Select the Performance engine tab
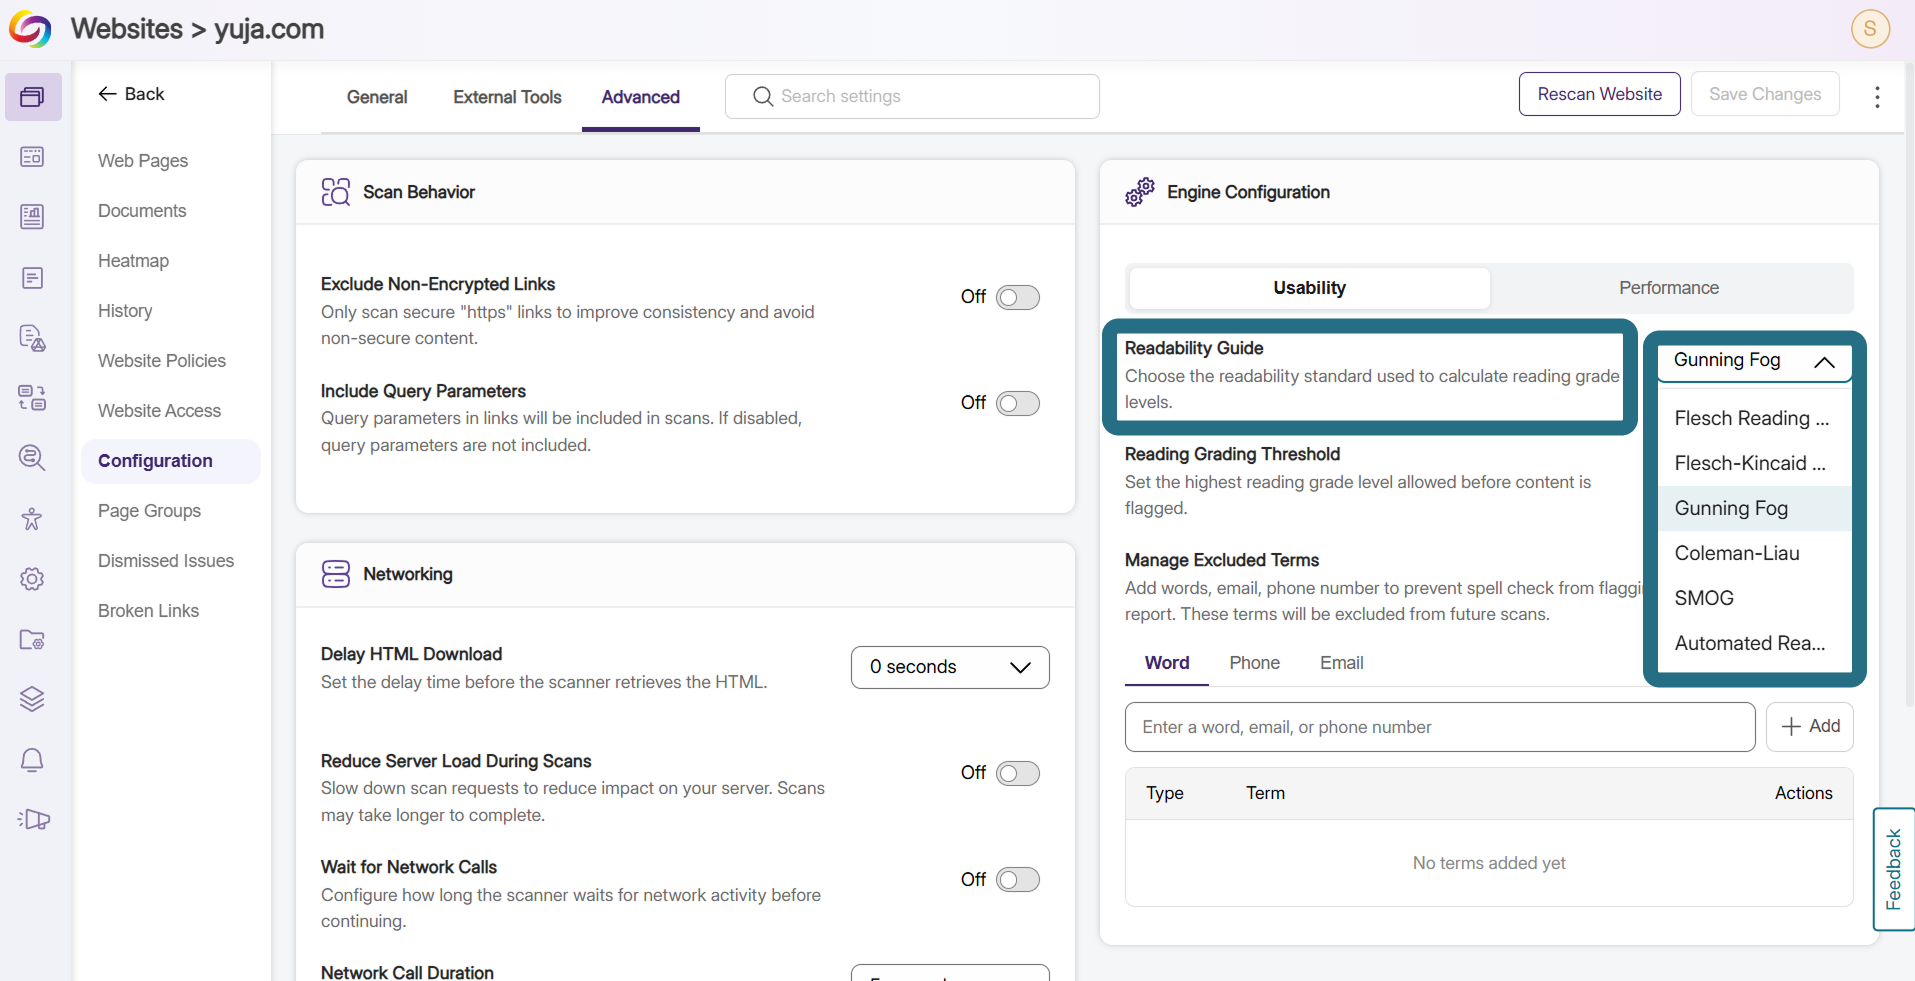This screenshot has width=1915, height=981. [x=1669, y=288]
